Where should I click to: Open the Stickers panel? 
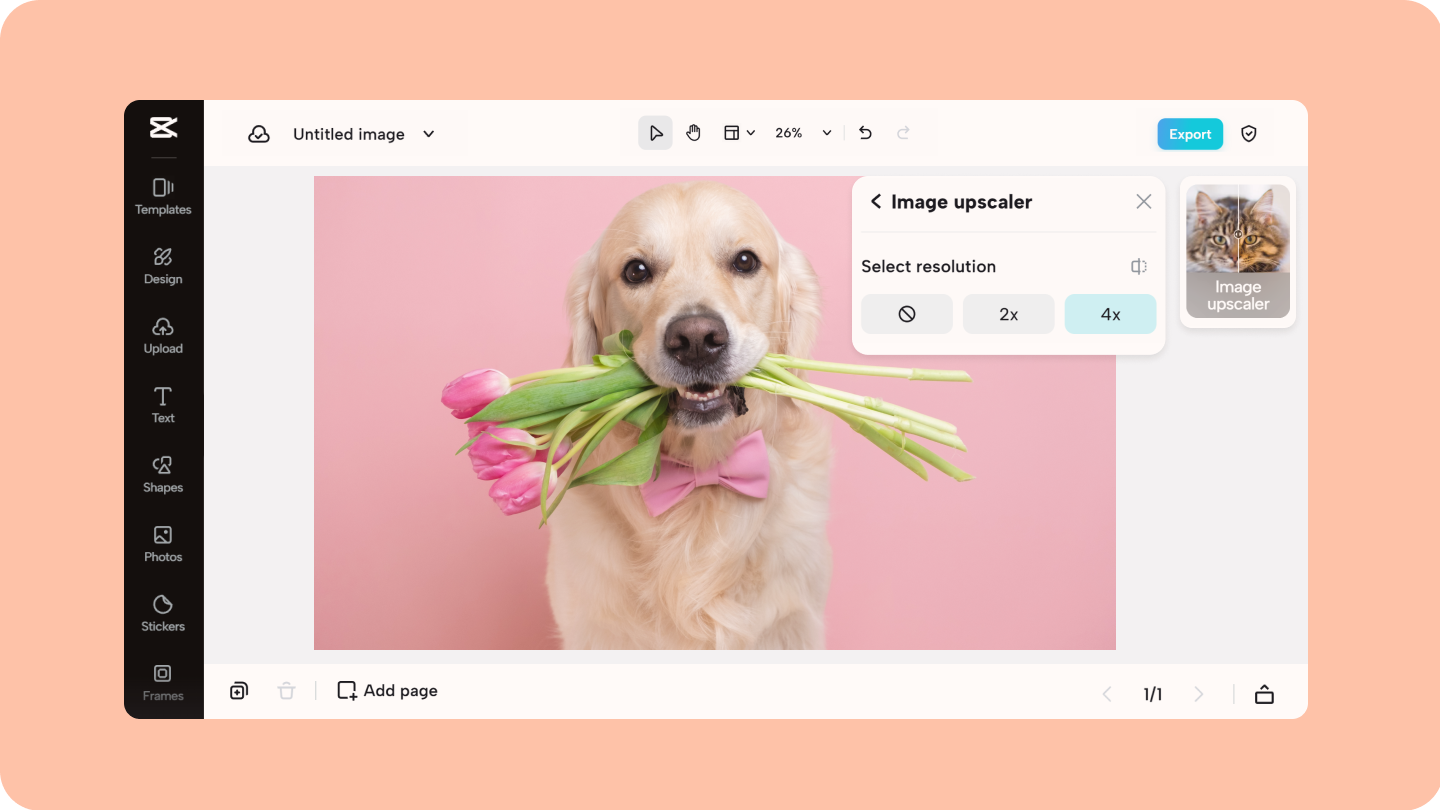(x=163, y=614)
